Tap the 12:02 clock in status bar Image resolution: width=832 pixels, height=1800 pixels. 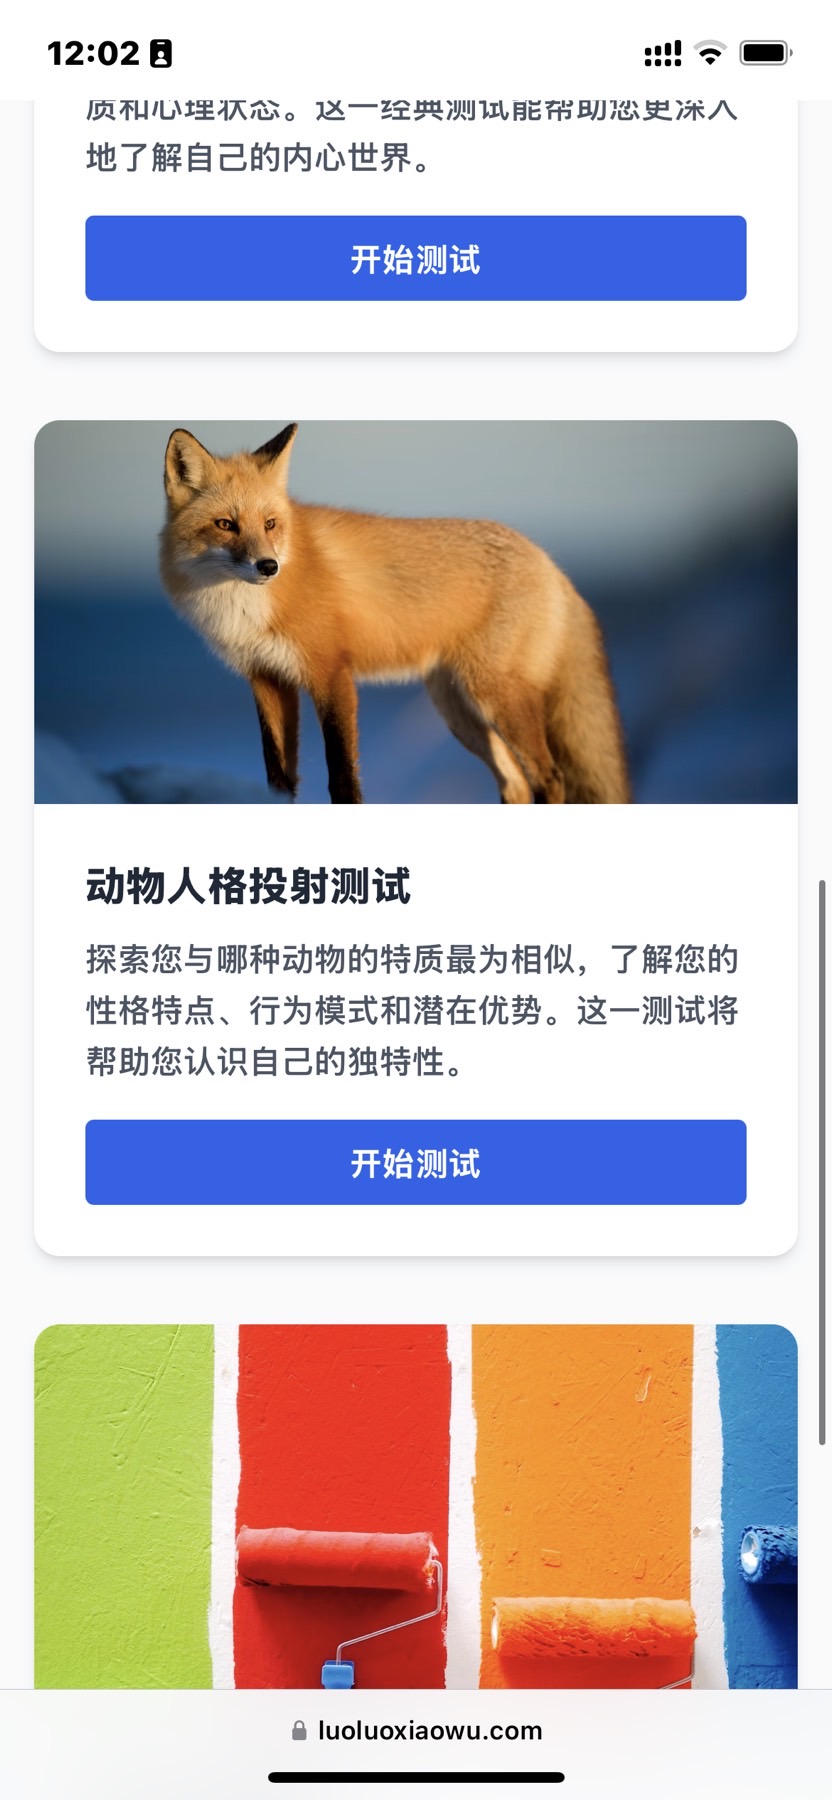94,53
